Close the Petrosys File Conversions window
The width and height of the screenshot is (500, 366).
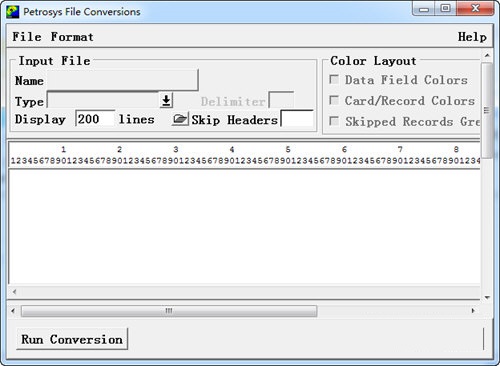[475, 9]
